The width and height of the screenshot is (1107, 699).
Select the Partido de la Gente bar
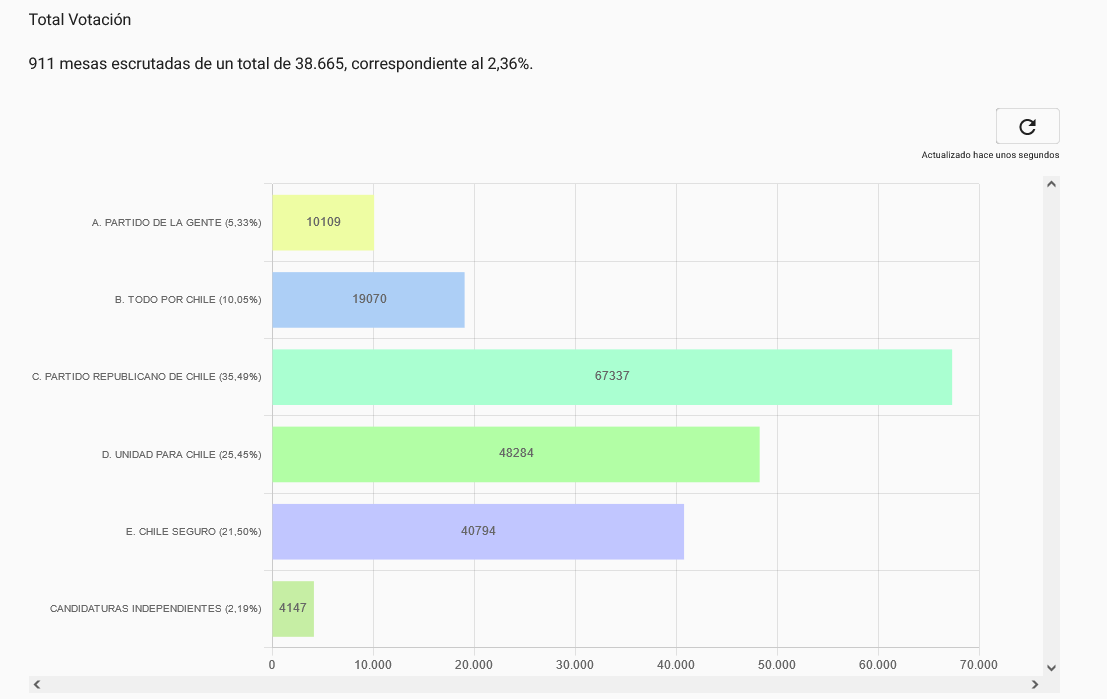[x=323, y=222]
